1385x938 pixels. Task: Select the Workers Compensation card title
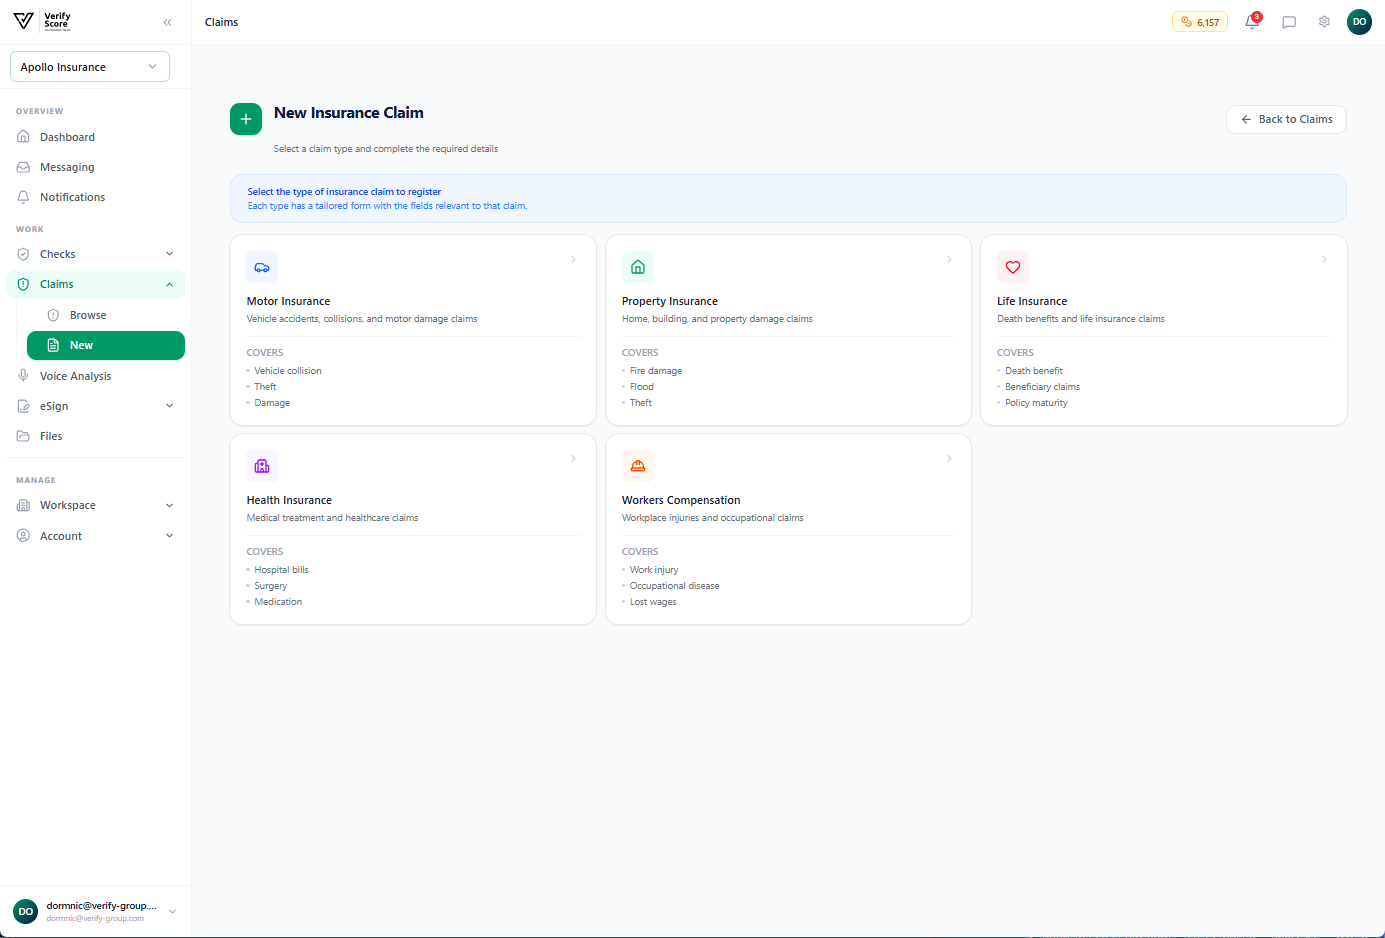681,500
